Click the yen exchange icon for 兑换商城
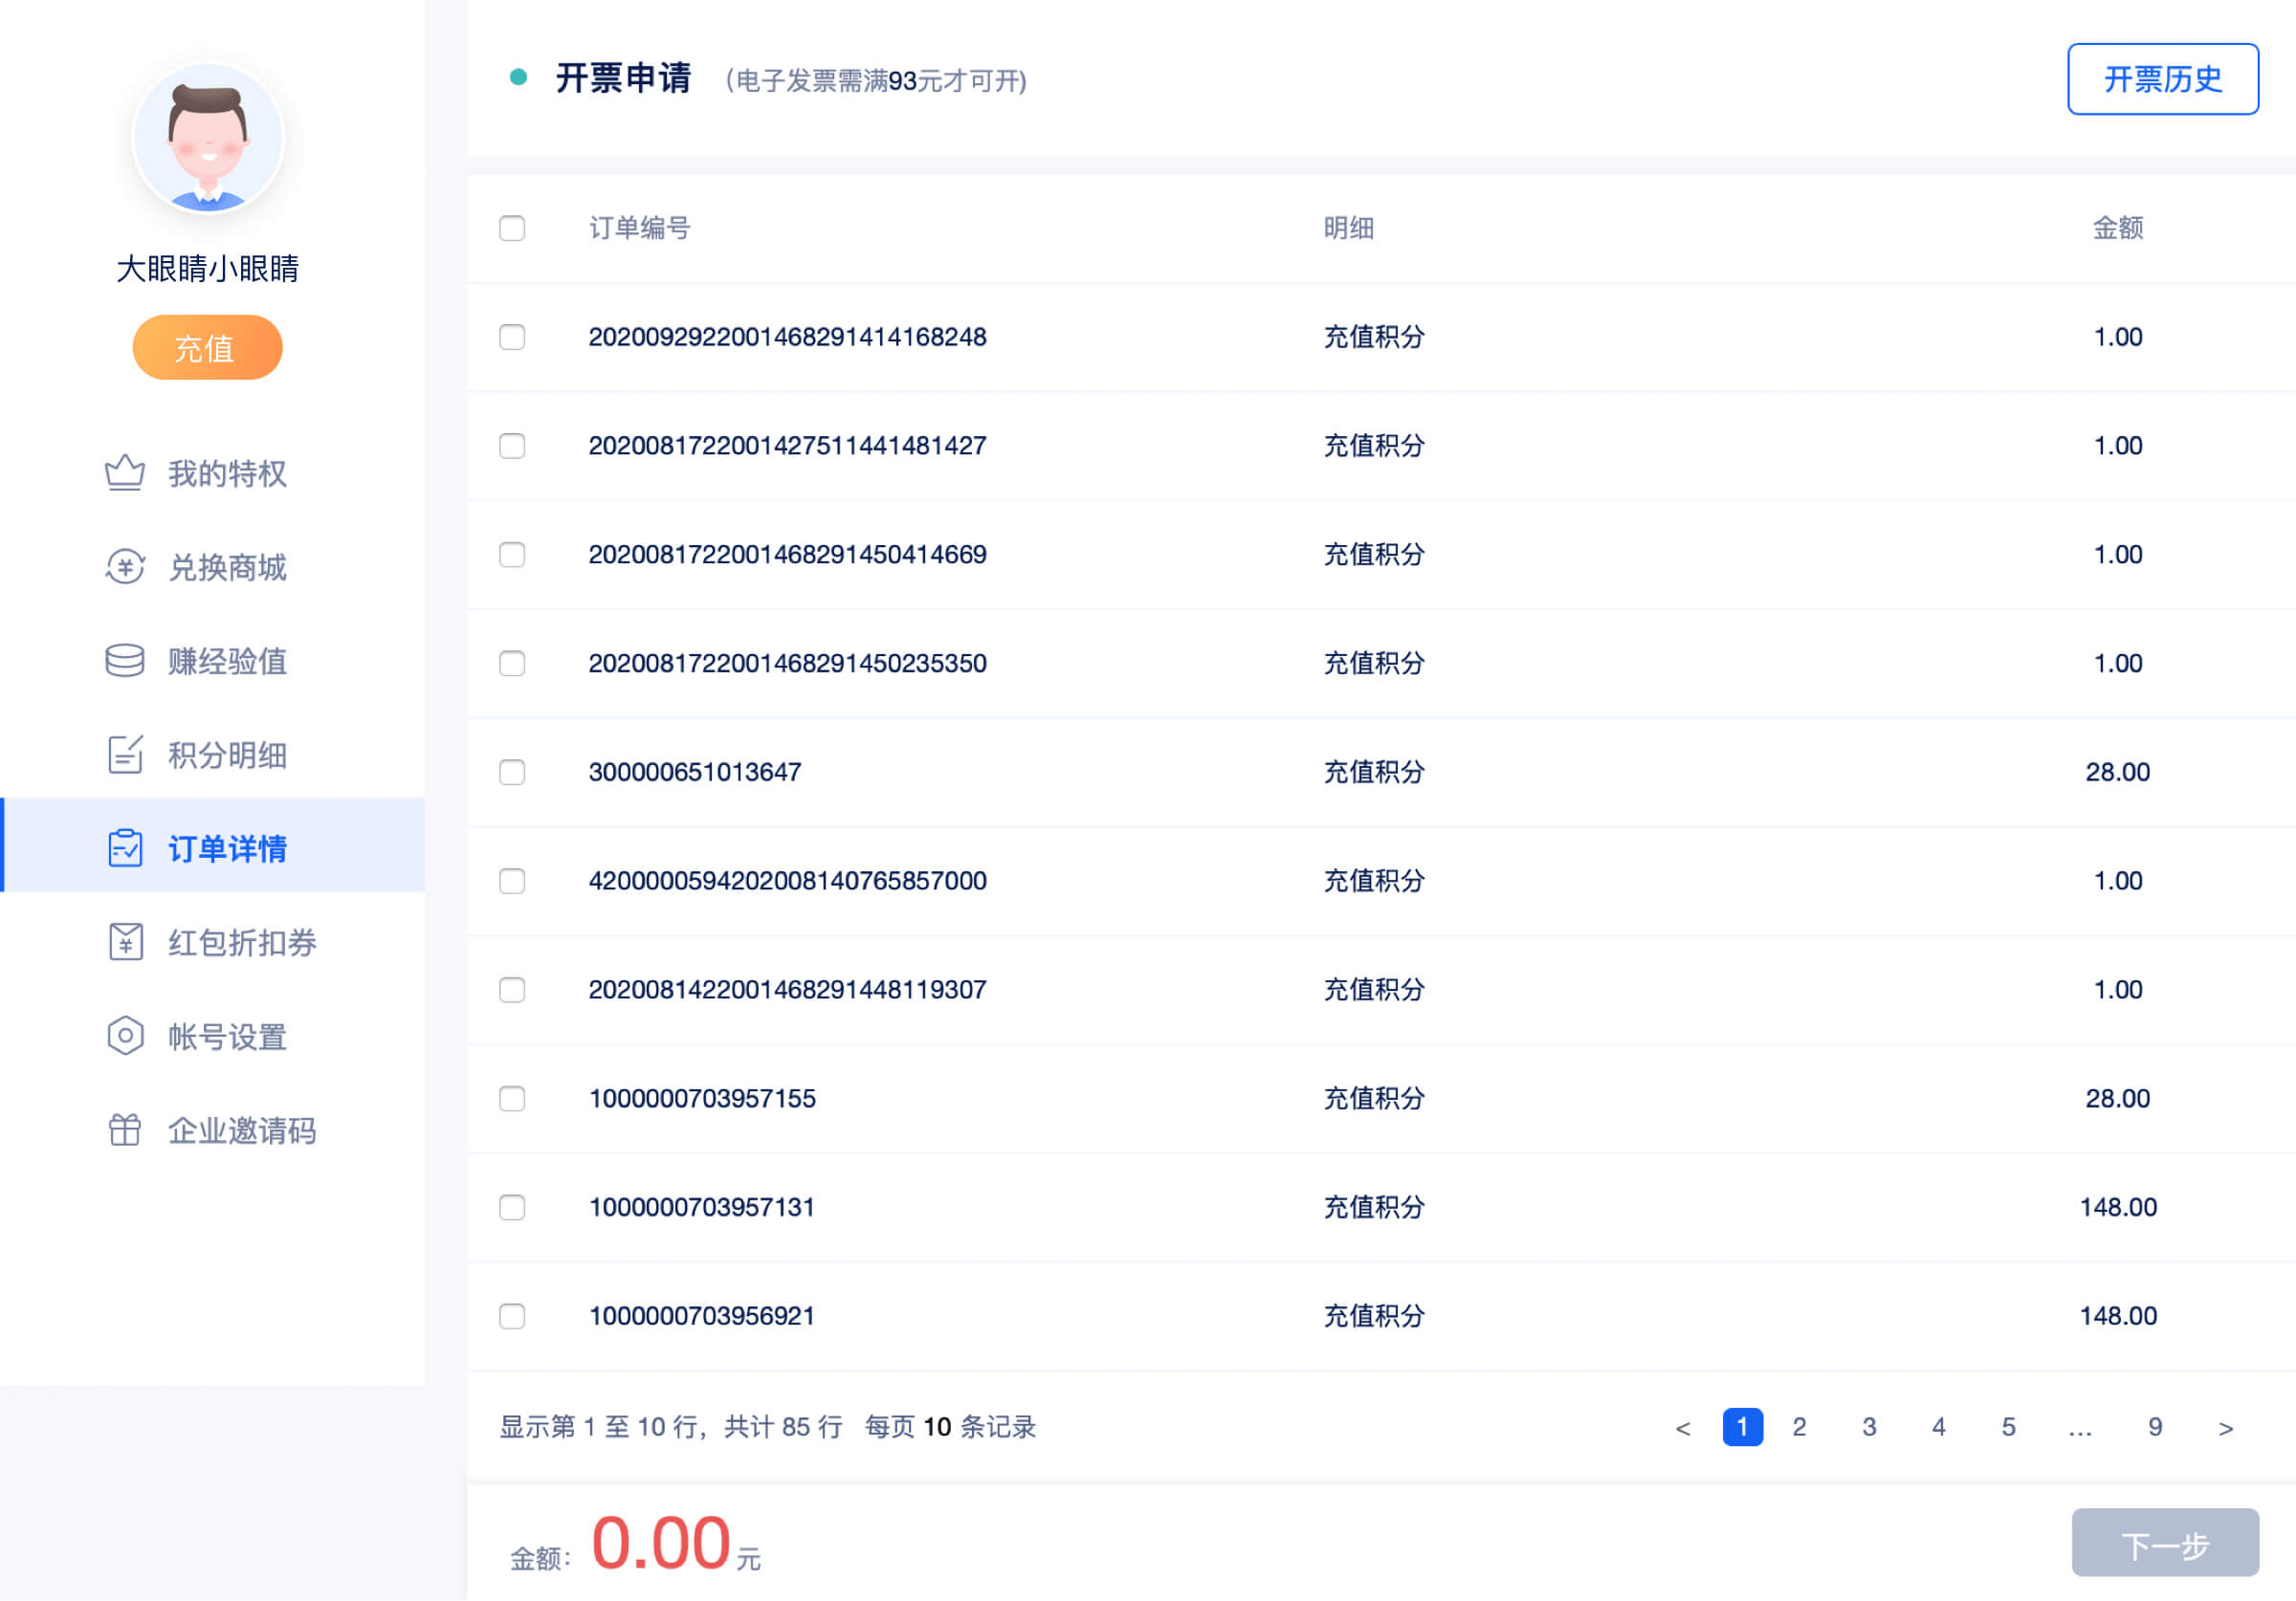 tap(125, 567)
